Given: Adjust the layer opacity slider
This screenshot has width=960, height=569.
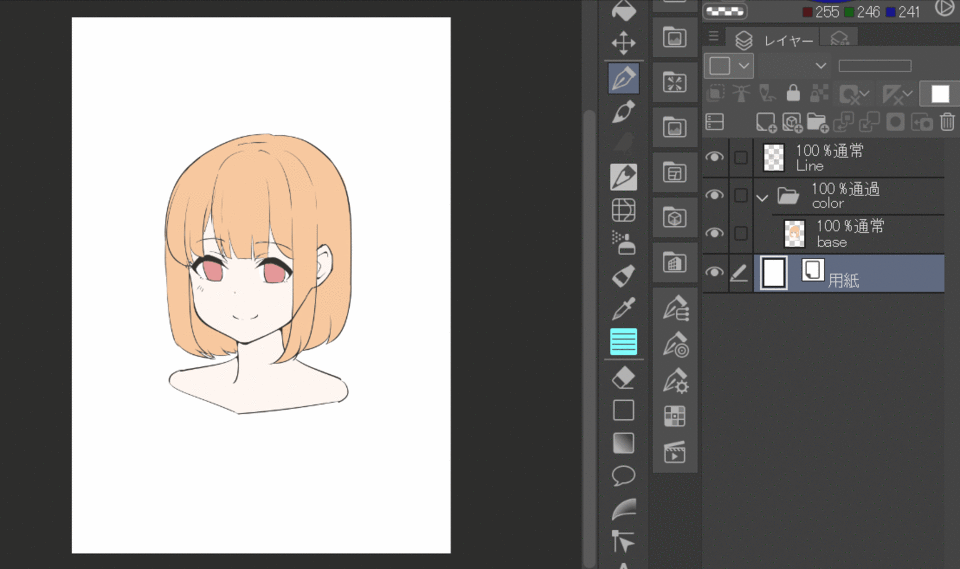Looking at the screenshot, I should coord(874,66).
